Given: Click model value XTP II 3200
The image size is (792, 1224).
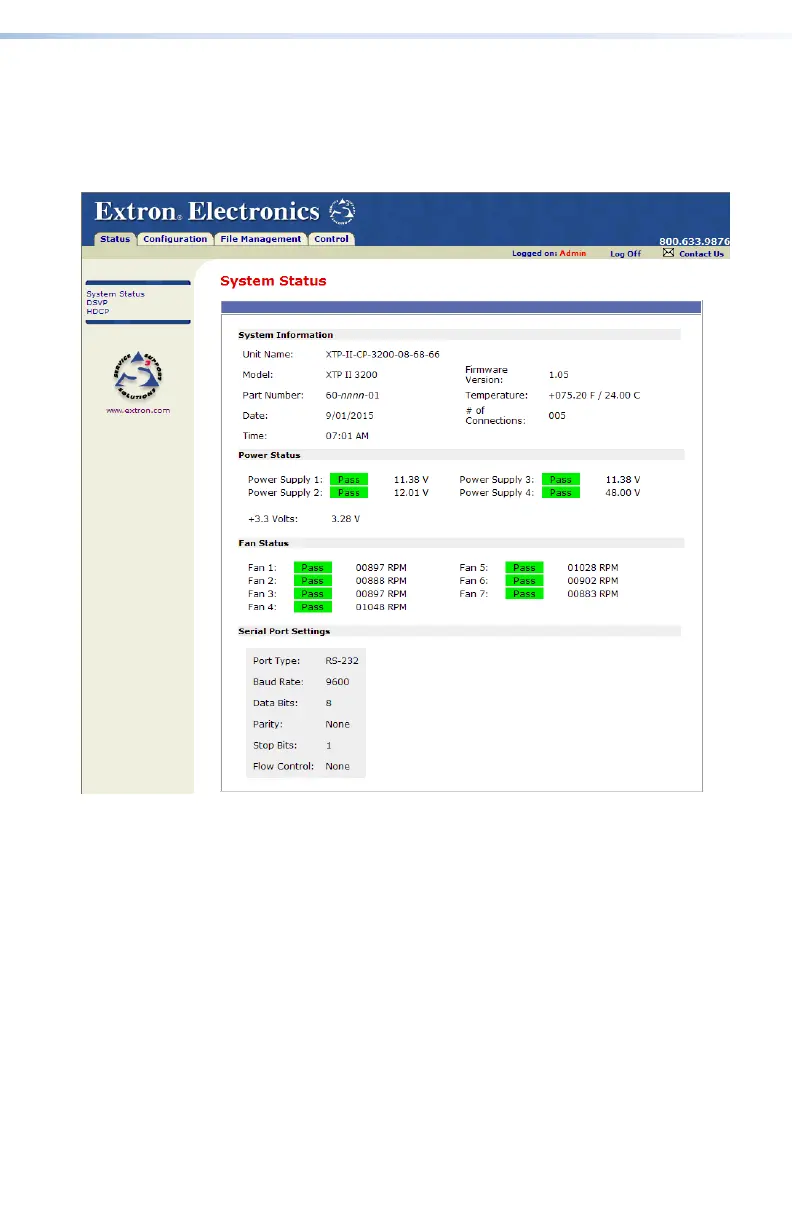Looking at the screenshot, I should (x=351, y=375).
